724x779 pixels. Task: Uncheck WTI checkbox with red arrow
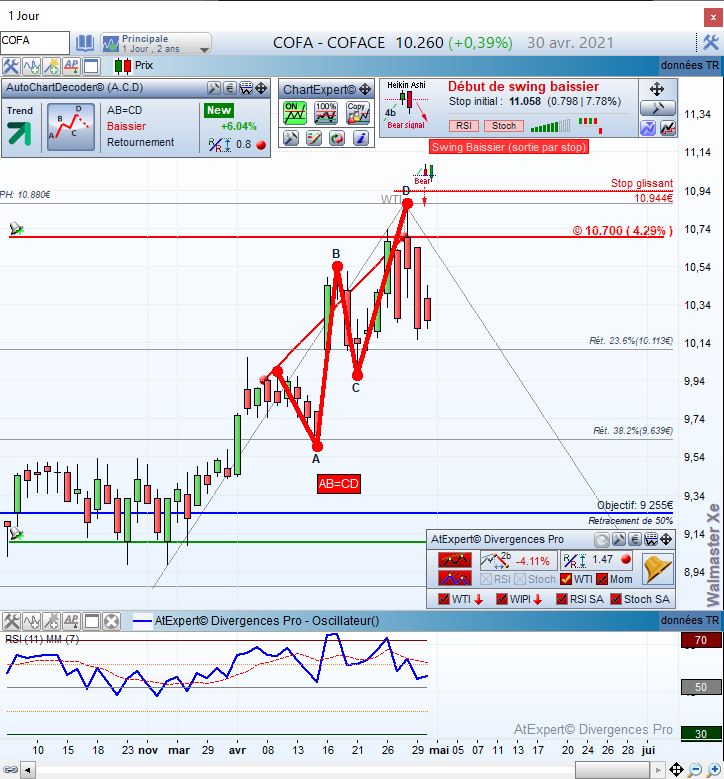444,599
